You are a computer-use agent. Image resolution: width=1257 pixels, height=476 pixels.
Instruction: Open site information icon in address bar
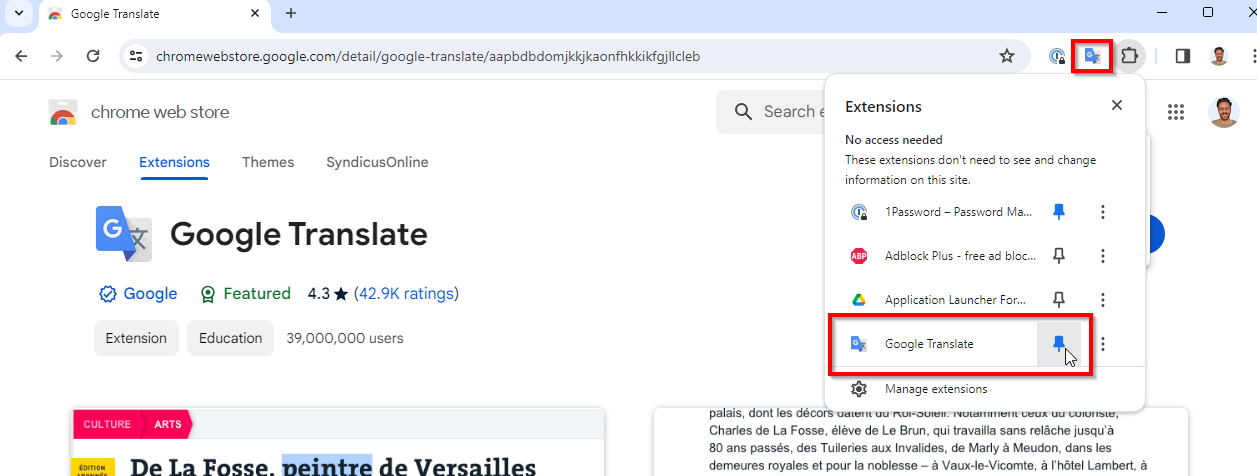[137, 56]
